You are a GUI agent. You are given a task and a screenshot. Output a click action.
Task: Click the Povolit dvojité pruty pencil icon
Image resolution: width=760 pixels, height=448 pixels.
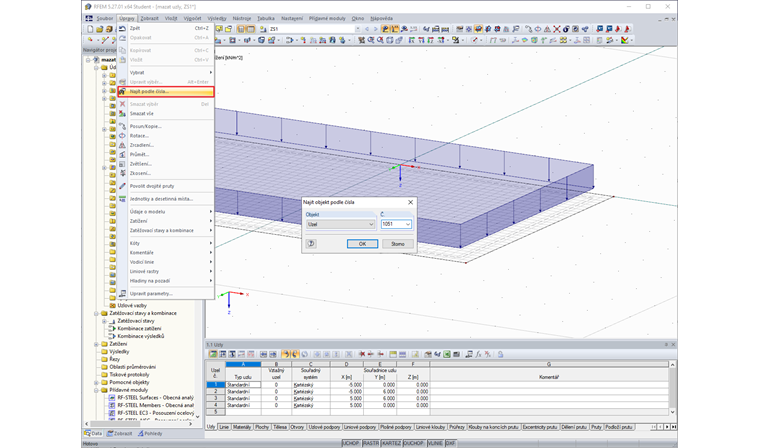click(122, 186)
